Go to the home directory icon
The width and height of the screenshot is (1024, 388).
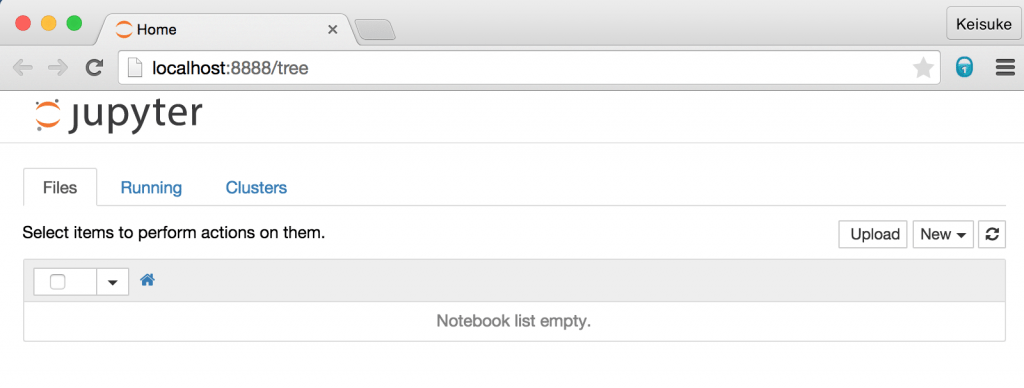click(148, 280)
